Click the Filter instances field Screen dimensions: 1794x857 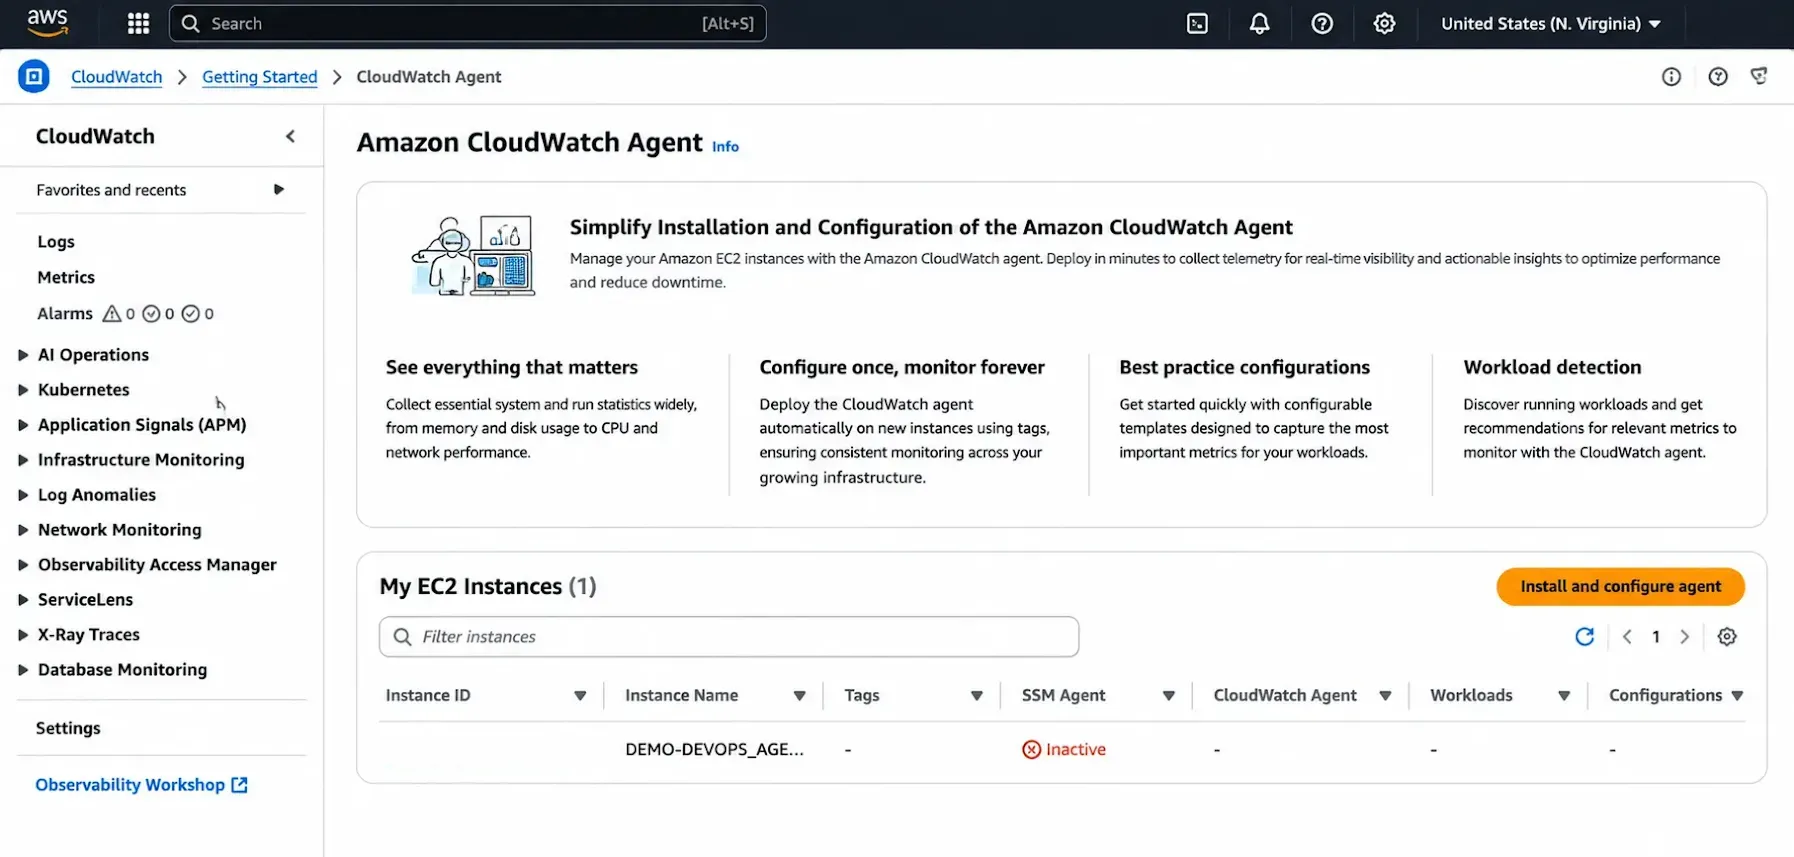729,637
